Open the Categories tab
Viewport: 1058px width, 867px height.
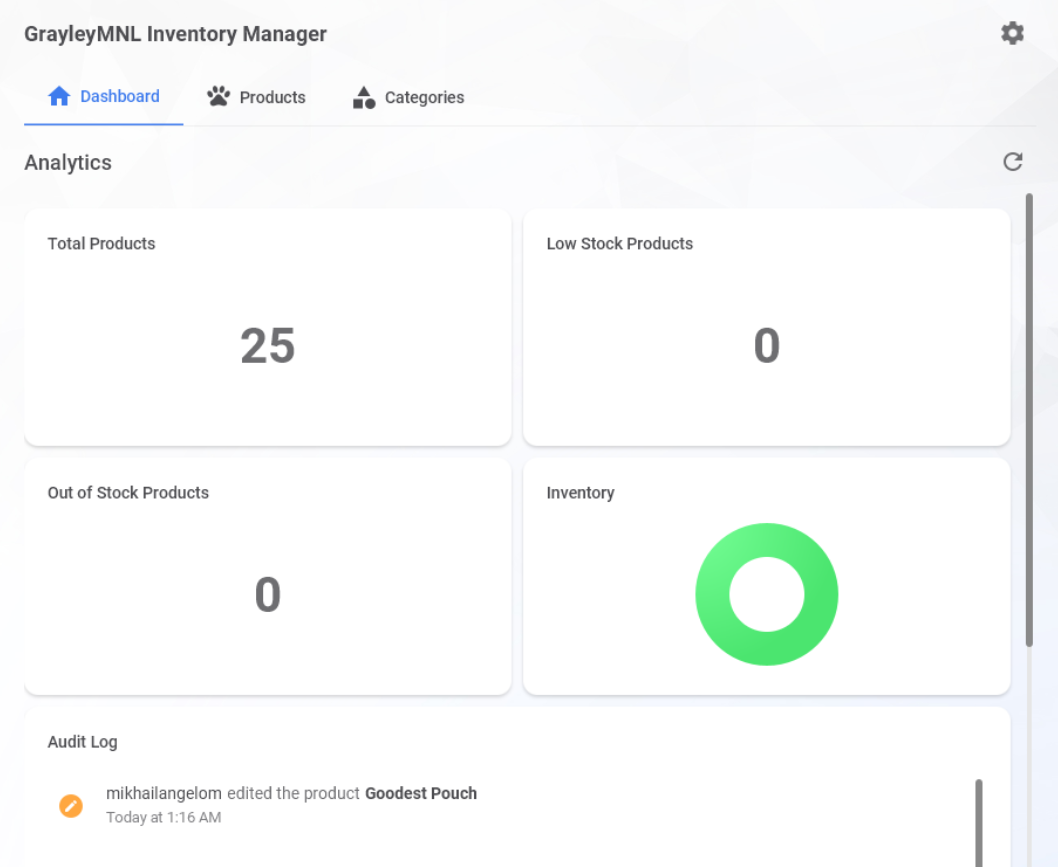click(408, 97)
